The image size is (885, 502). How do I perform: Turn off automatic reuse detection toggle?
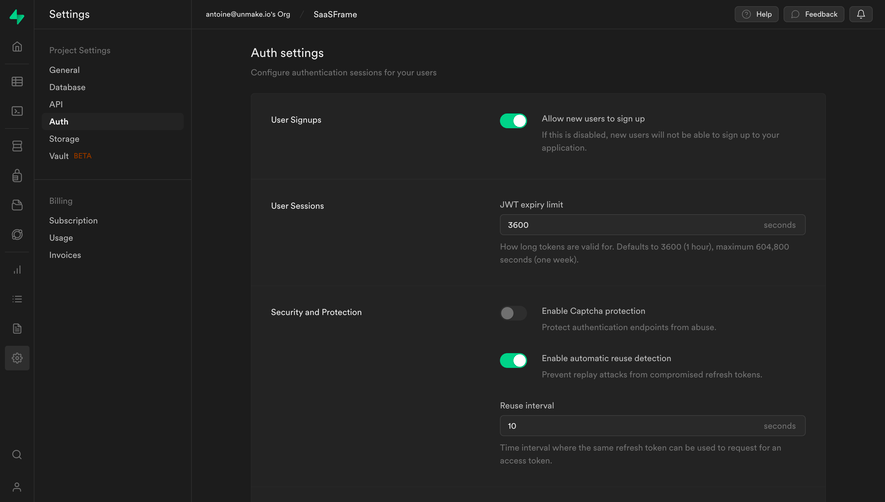click(513, 360)
